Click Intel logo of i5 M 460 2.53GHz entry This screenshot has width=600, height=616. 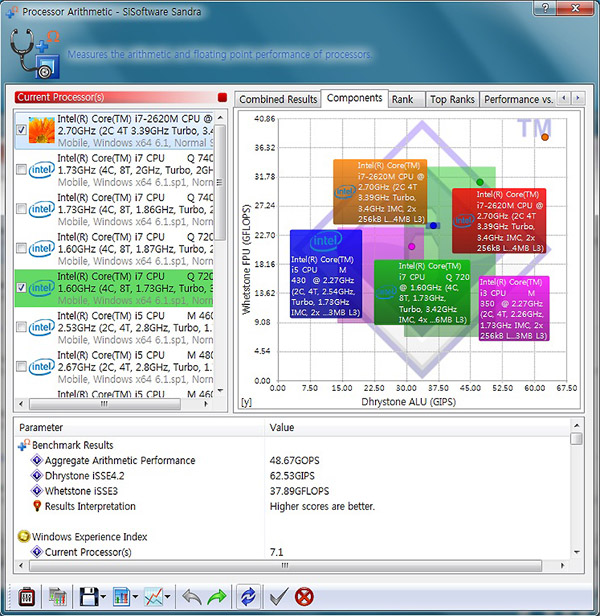point(41,327)
